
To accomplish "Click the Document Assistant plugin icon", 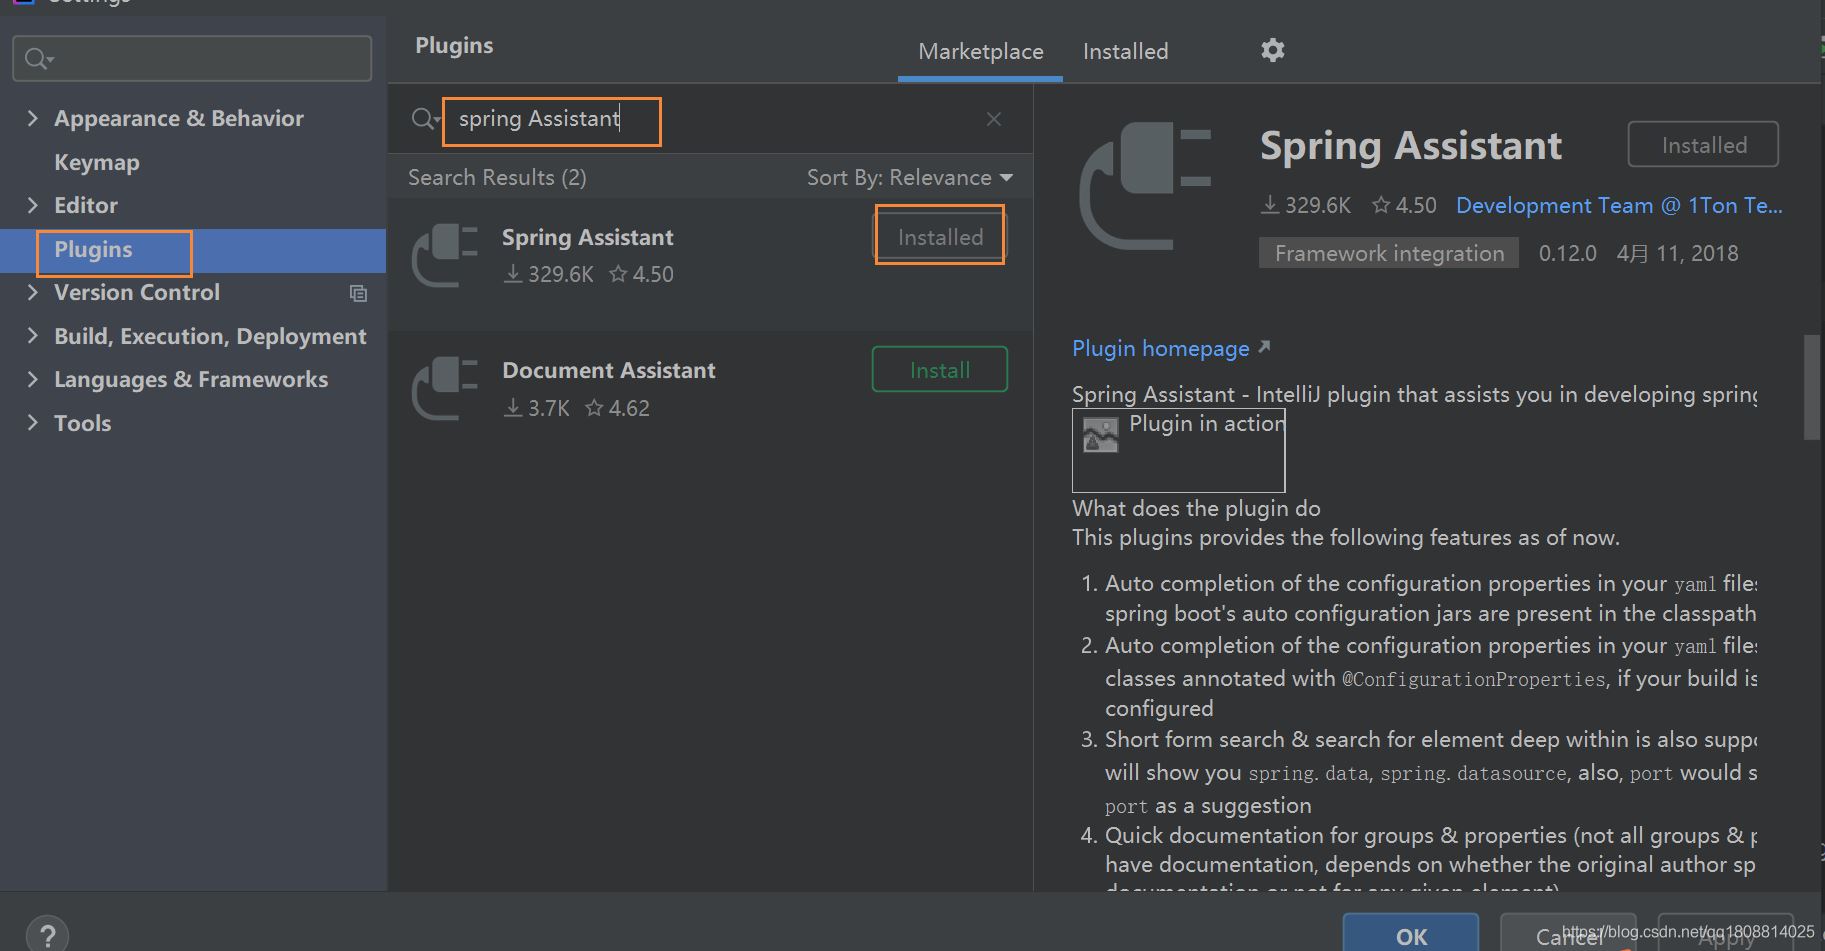I will click(x=443, y=388).
